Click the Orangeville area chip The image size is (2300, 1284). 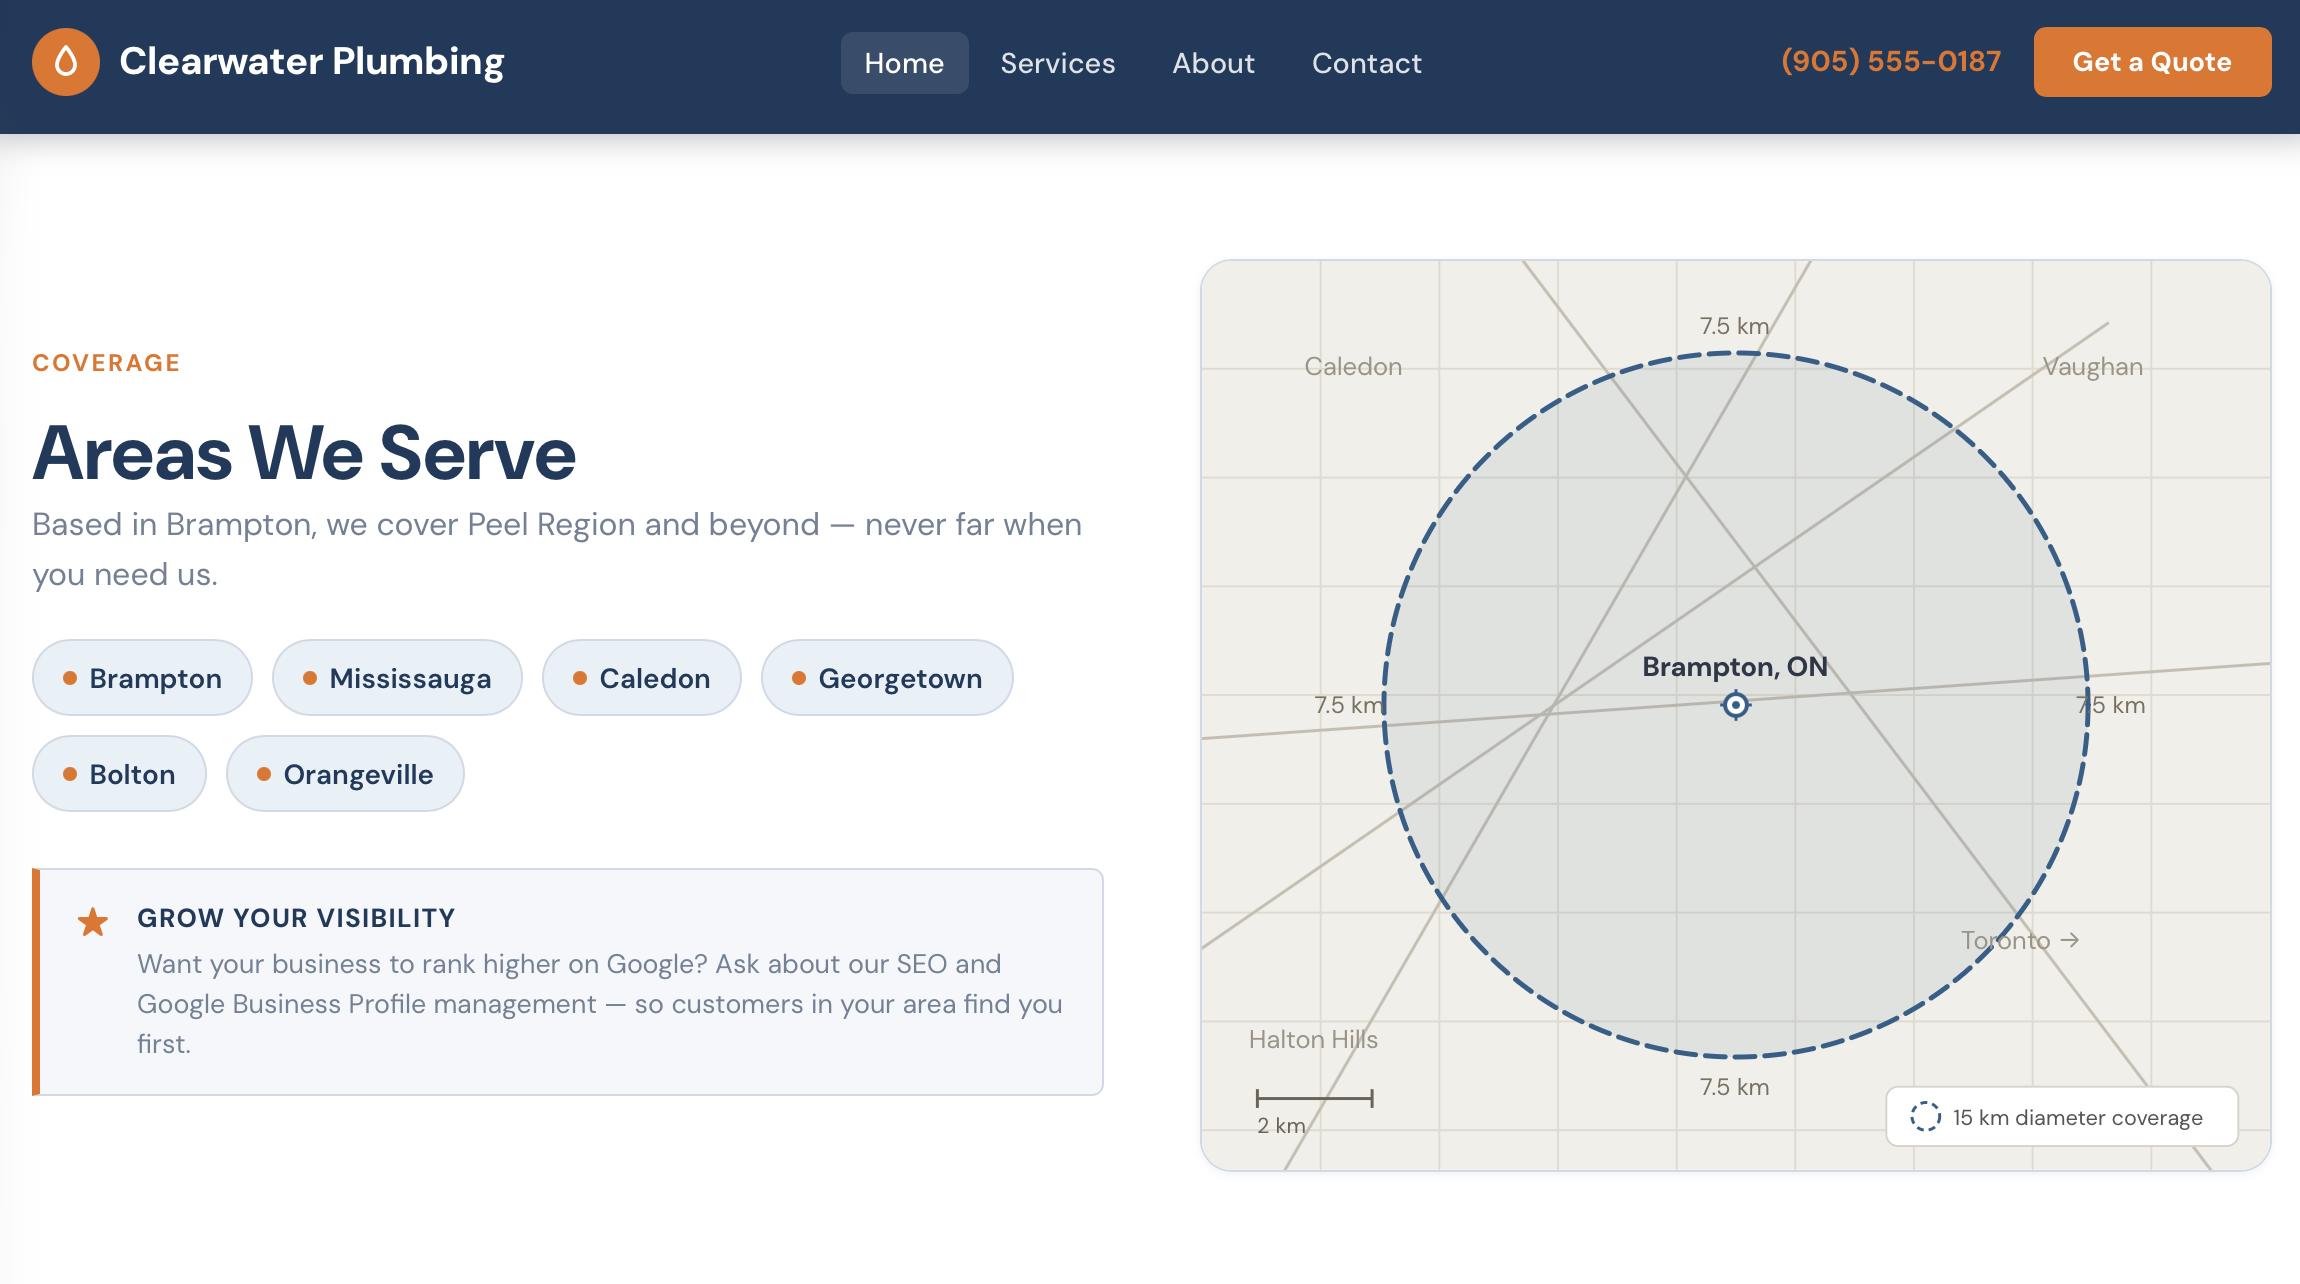[x=345, y=774]
